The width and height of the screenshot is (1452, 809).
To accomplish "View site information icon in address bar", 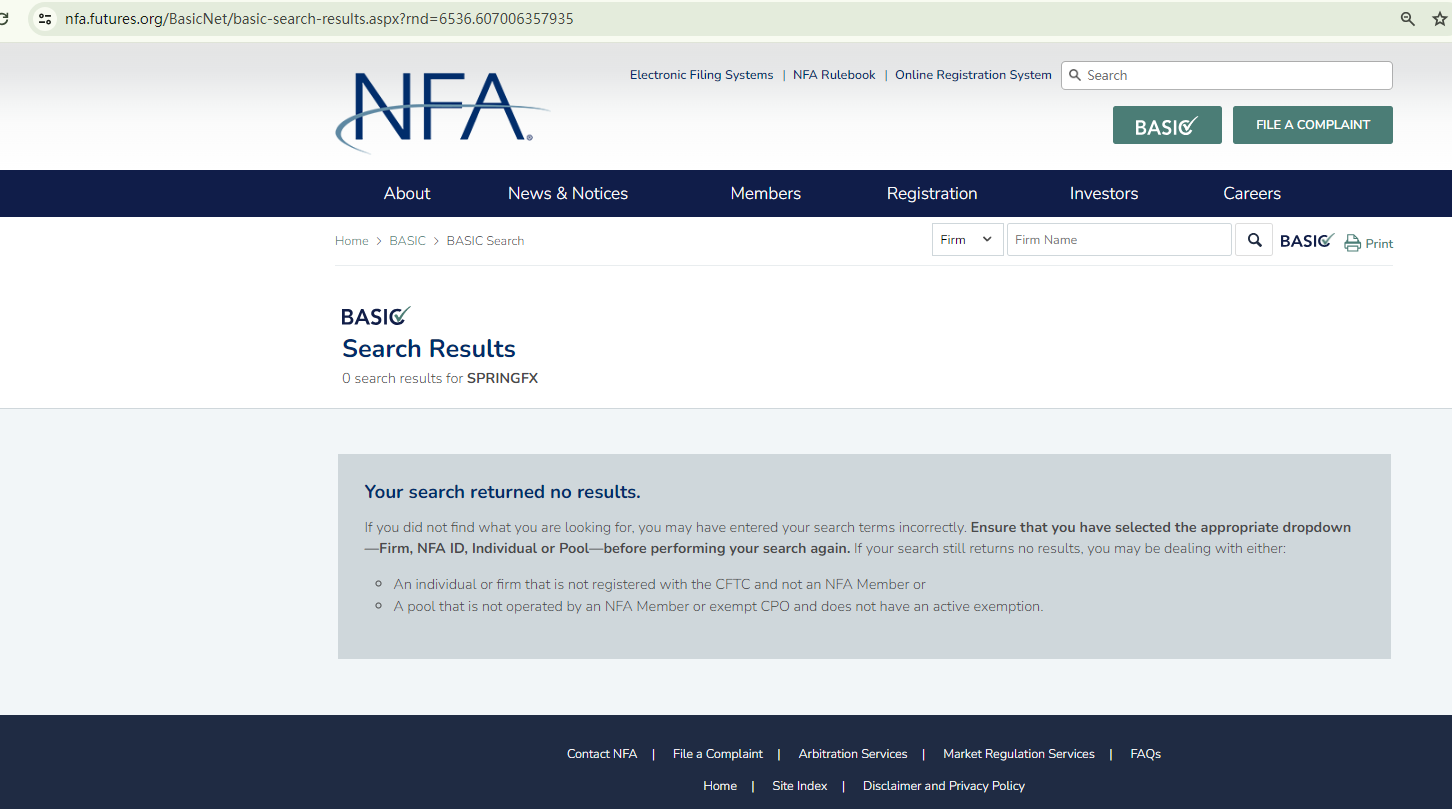I will click(45, 19).
